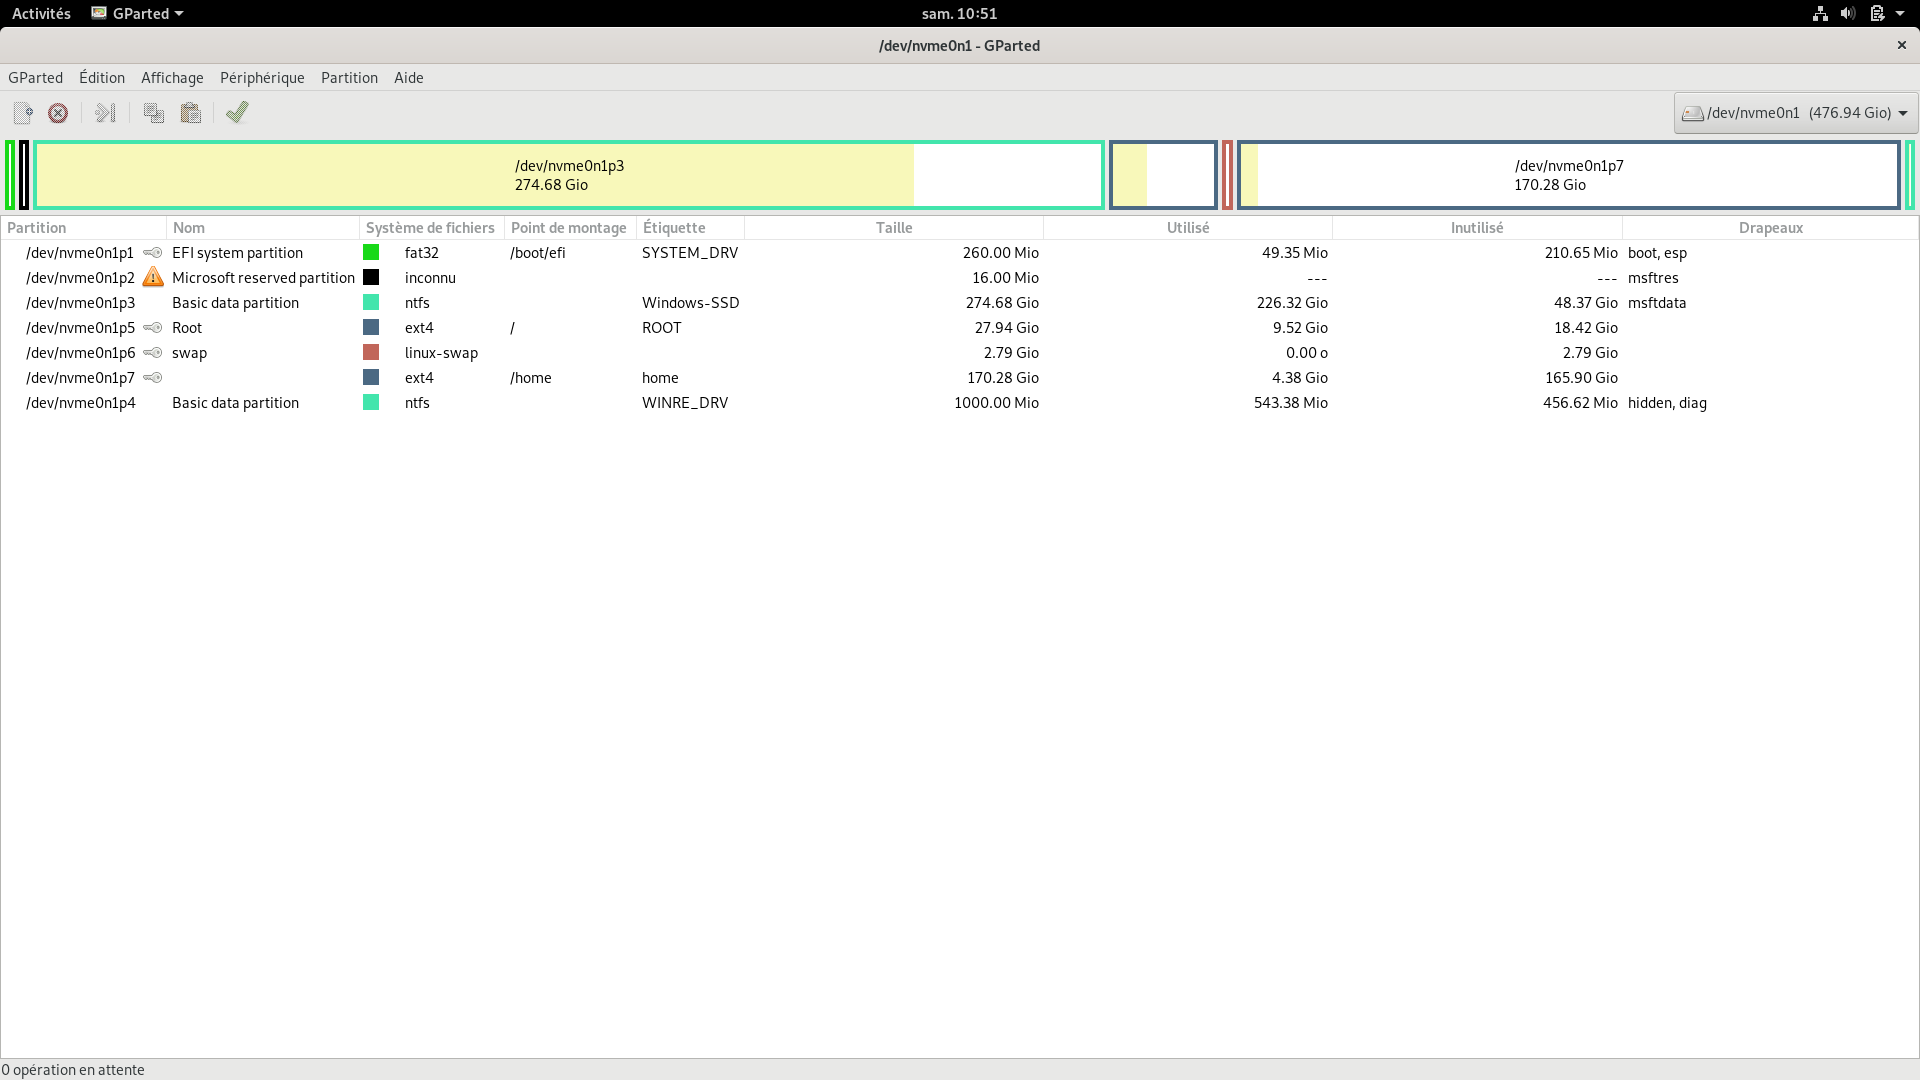Select the /dev/nvme0n1p2 partition row
The width and height of the screenshot is (1920, 1080).
pos(960,278)
